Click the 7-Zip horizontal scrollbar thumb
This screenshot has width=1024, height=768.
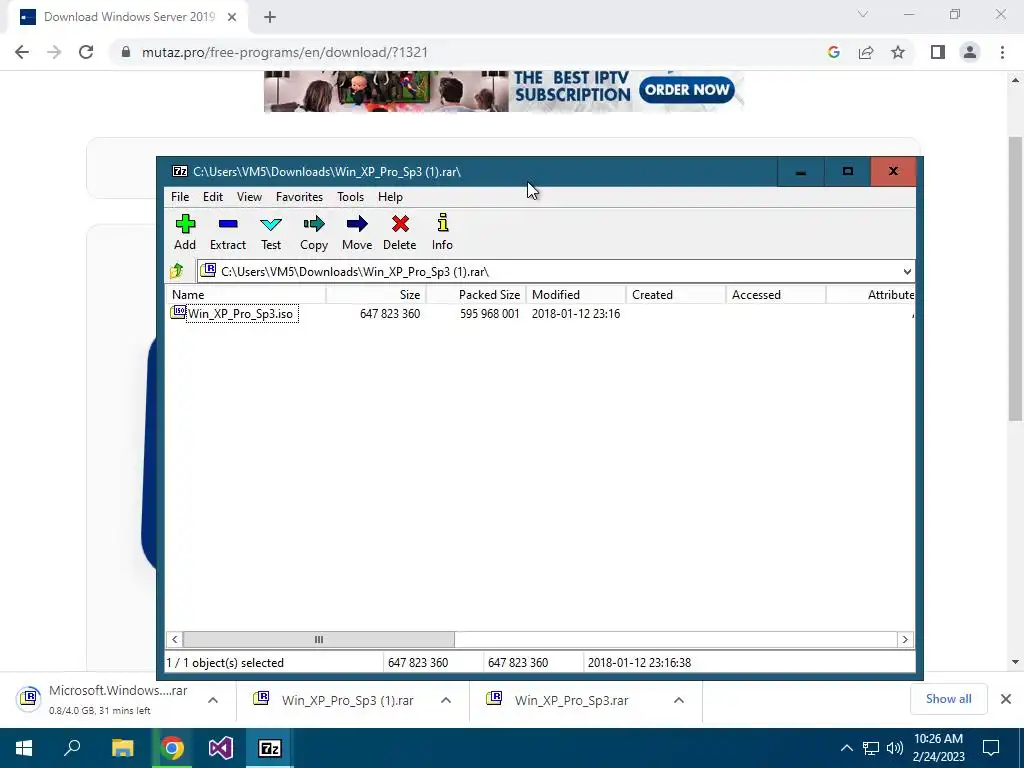coord(319,639)
